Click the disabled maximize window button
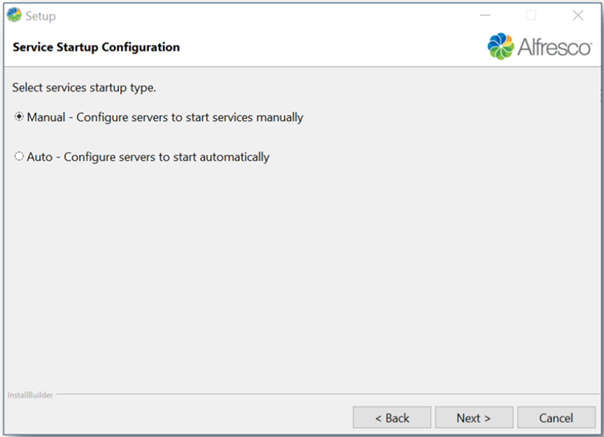604x437 pixels. click(x=531, y=16)
